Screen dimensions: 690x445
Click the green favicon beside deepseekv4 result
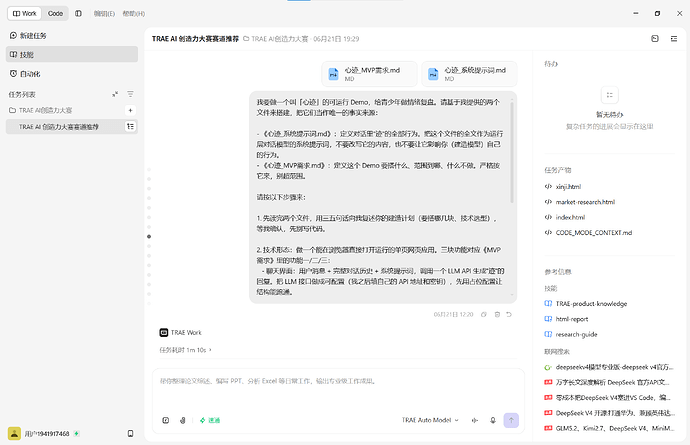tap(548, 367)
